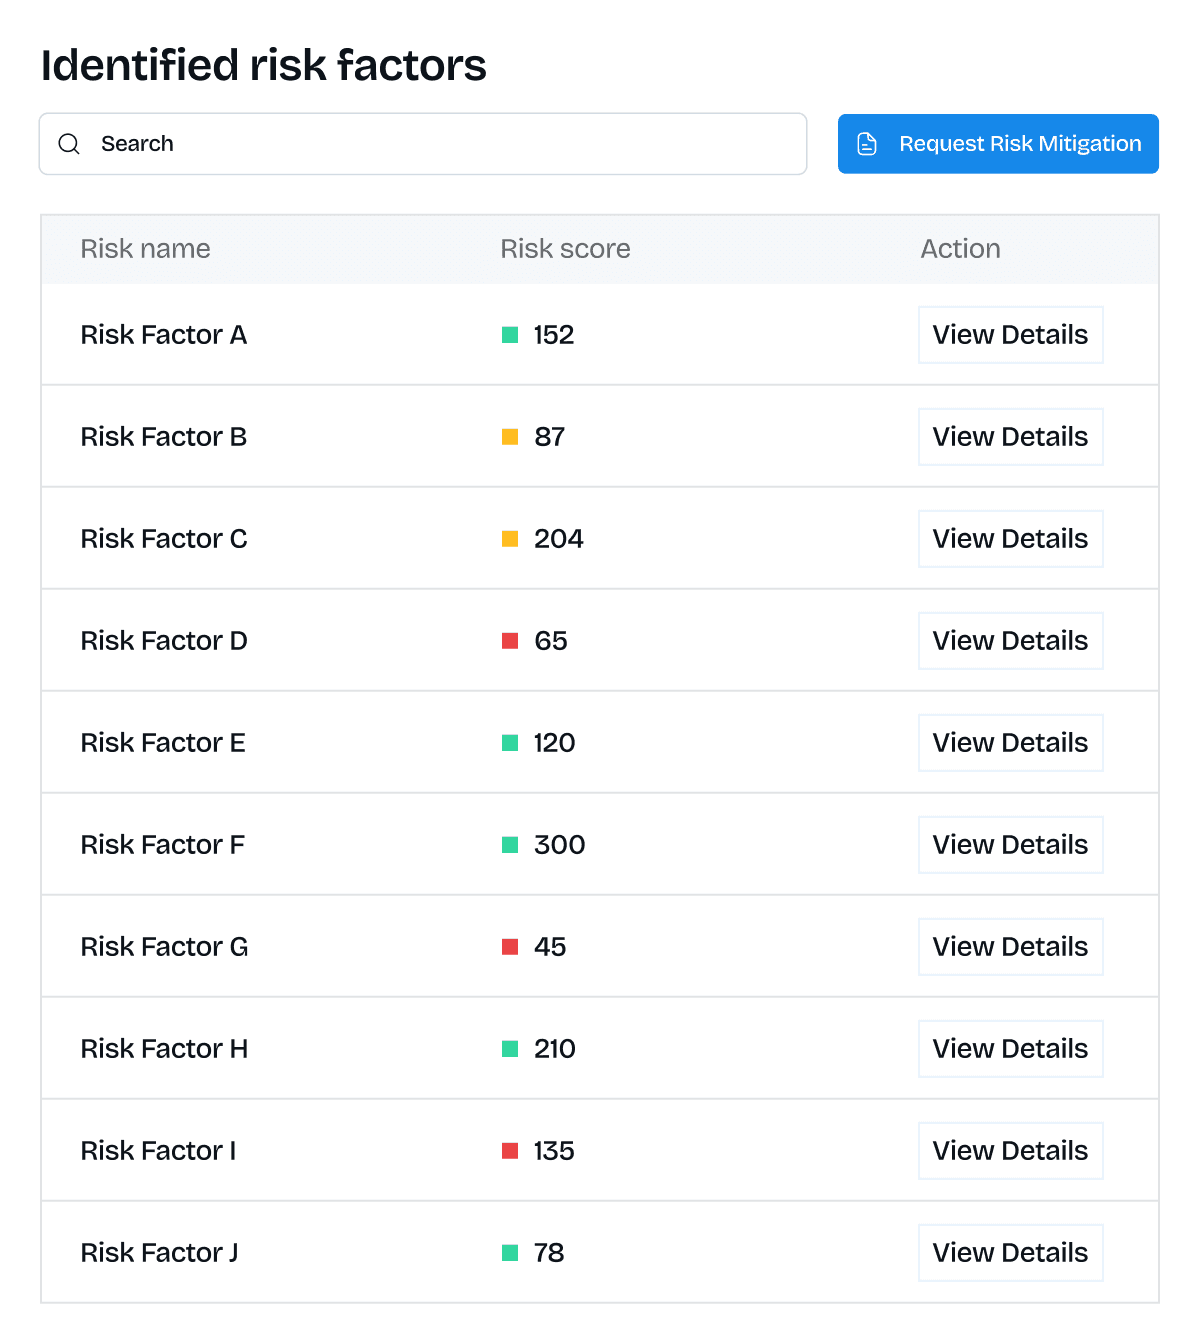Show details for Risk Factor F

click(1011, 845)
